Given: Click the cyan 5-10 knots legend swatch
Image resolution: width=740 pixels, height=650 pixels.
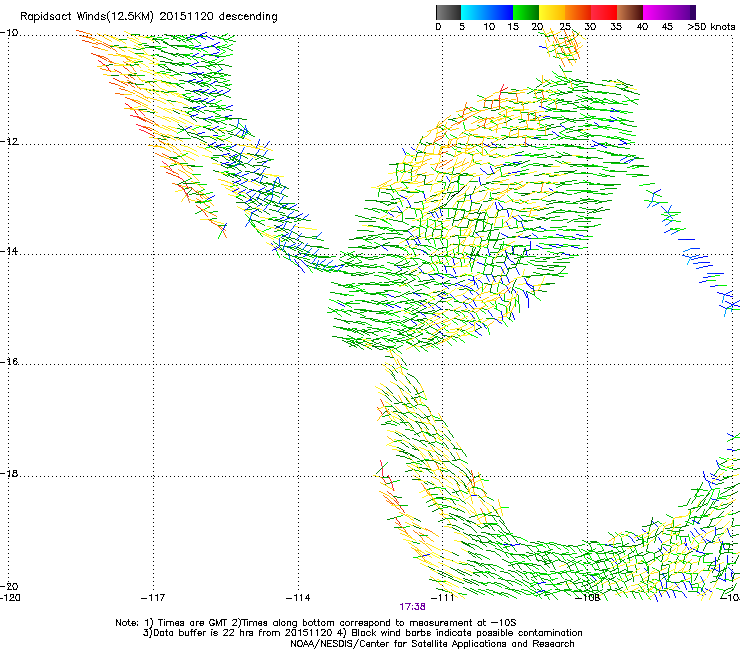Looking at the screenshot, I should point(474,12).
